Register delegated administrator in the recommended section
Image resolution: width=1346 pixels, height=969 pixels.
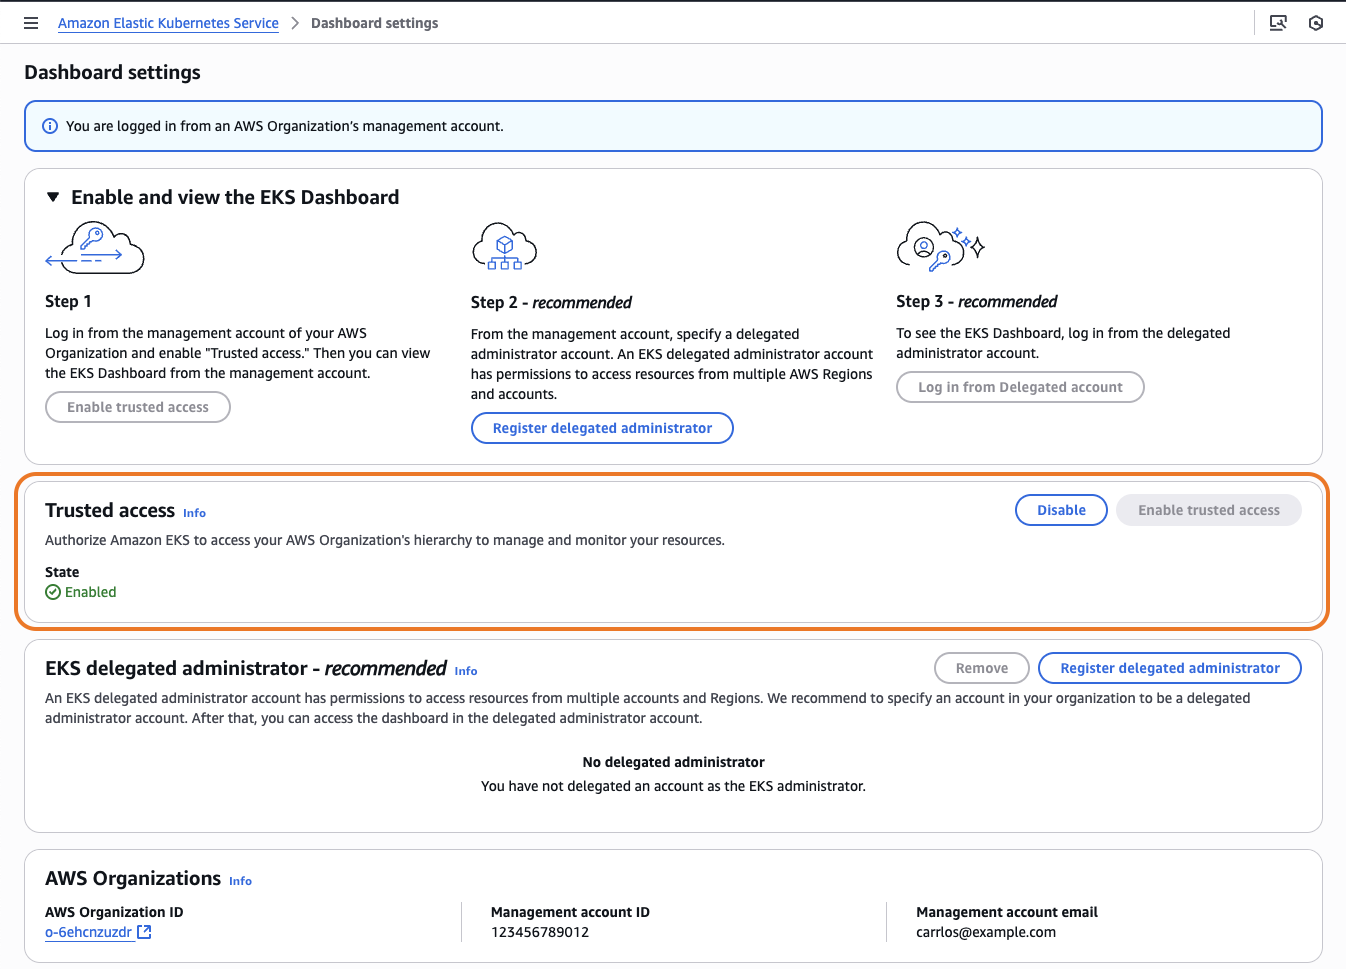point(1169,667)
